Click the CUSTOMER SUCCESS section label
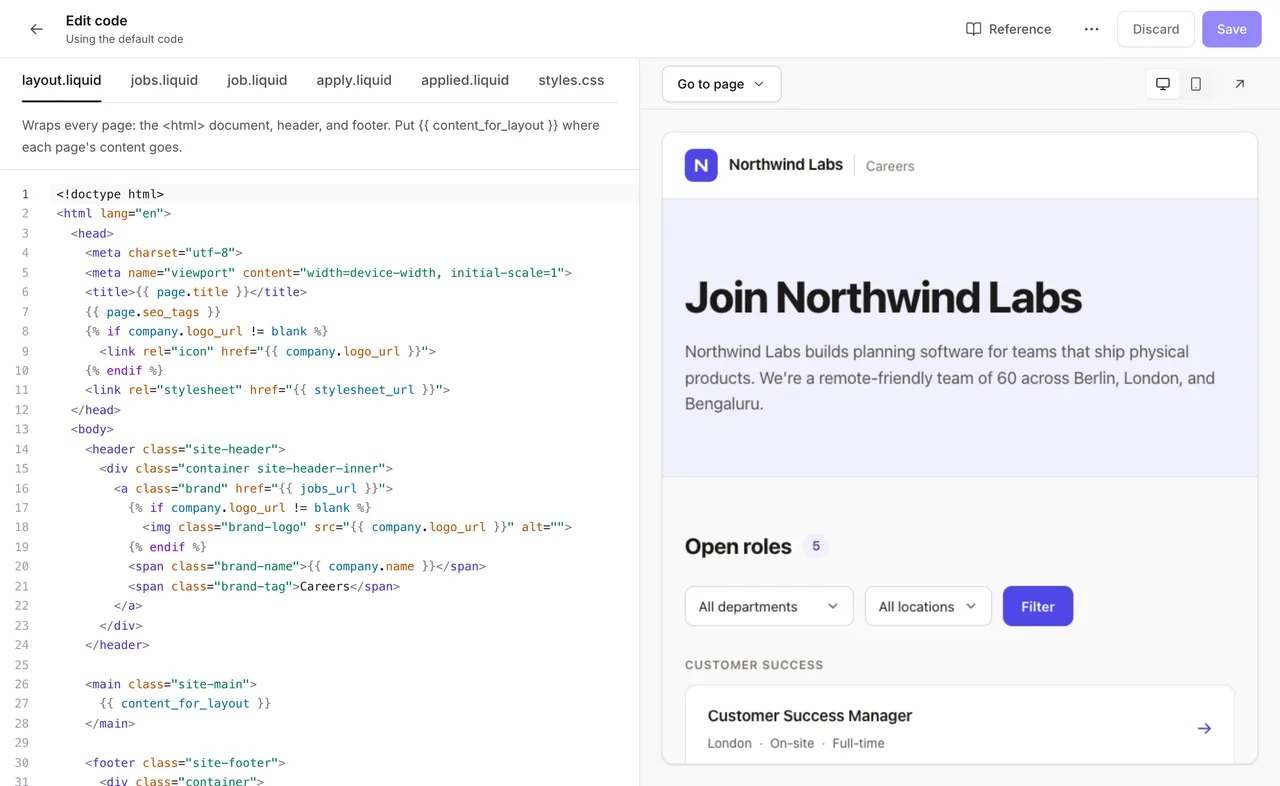The height and width of the screenshot is (786, 1280). [754, 665]
